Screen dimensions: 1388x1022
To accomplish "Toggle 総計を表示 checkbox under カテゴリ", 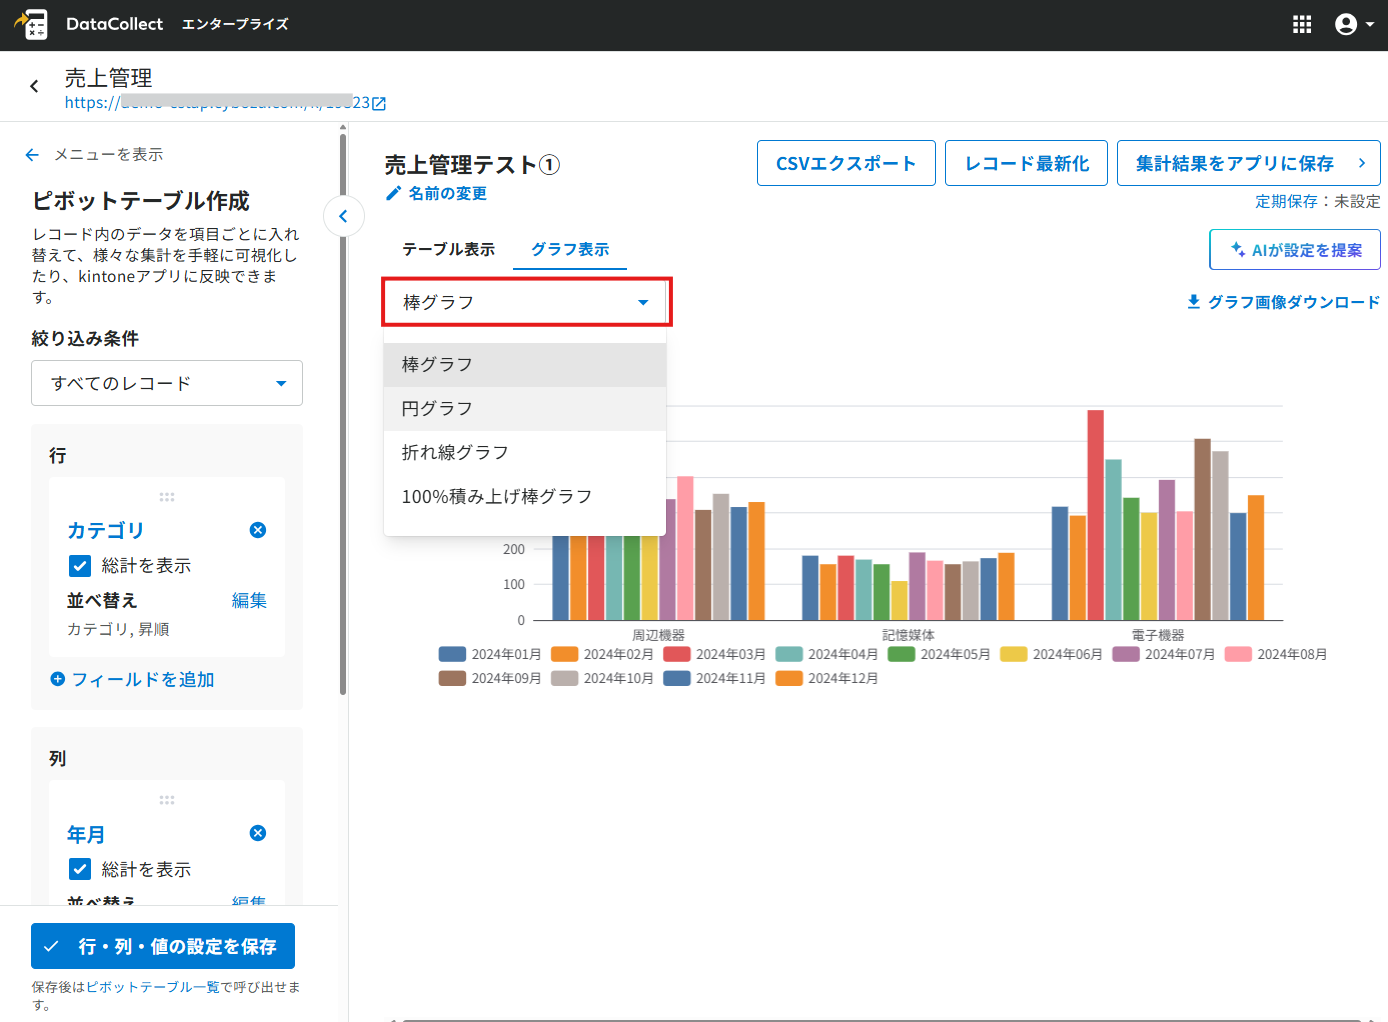I will 80,566.
